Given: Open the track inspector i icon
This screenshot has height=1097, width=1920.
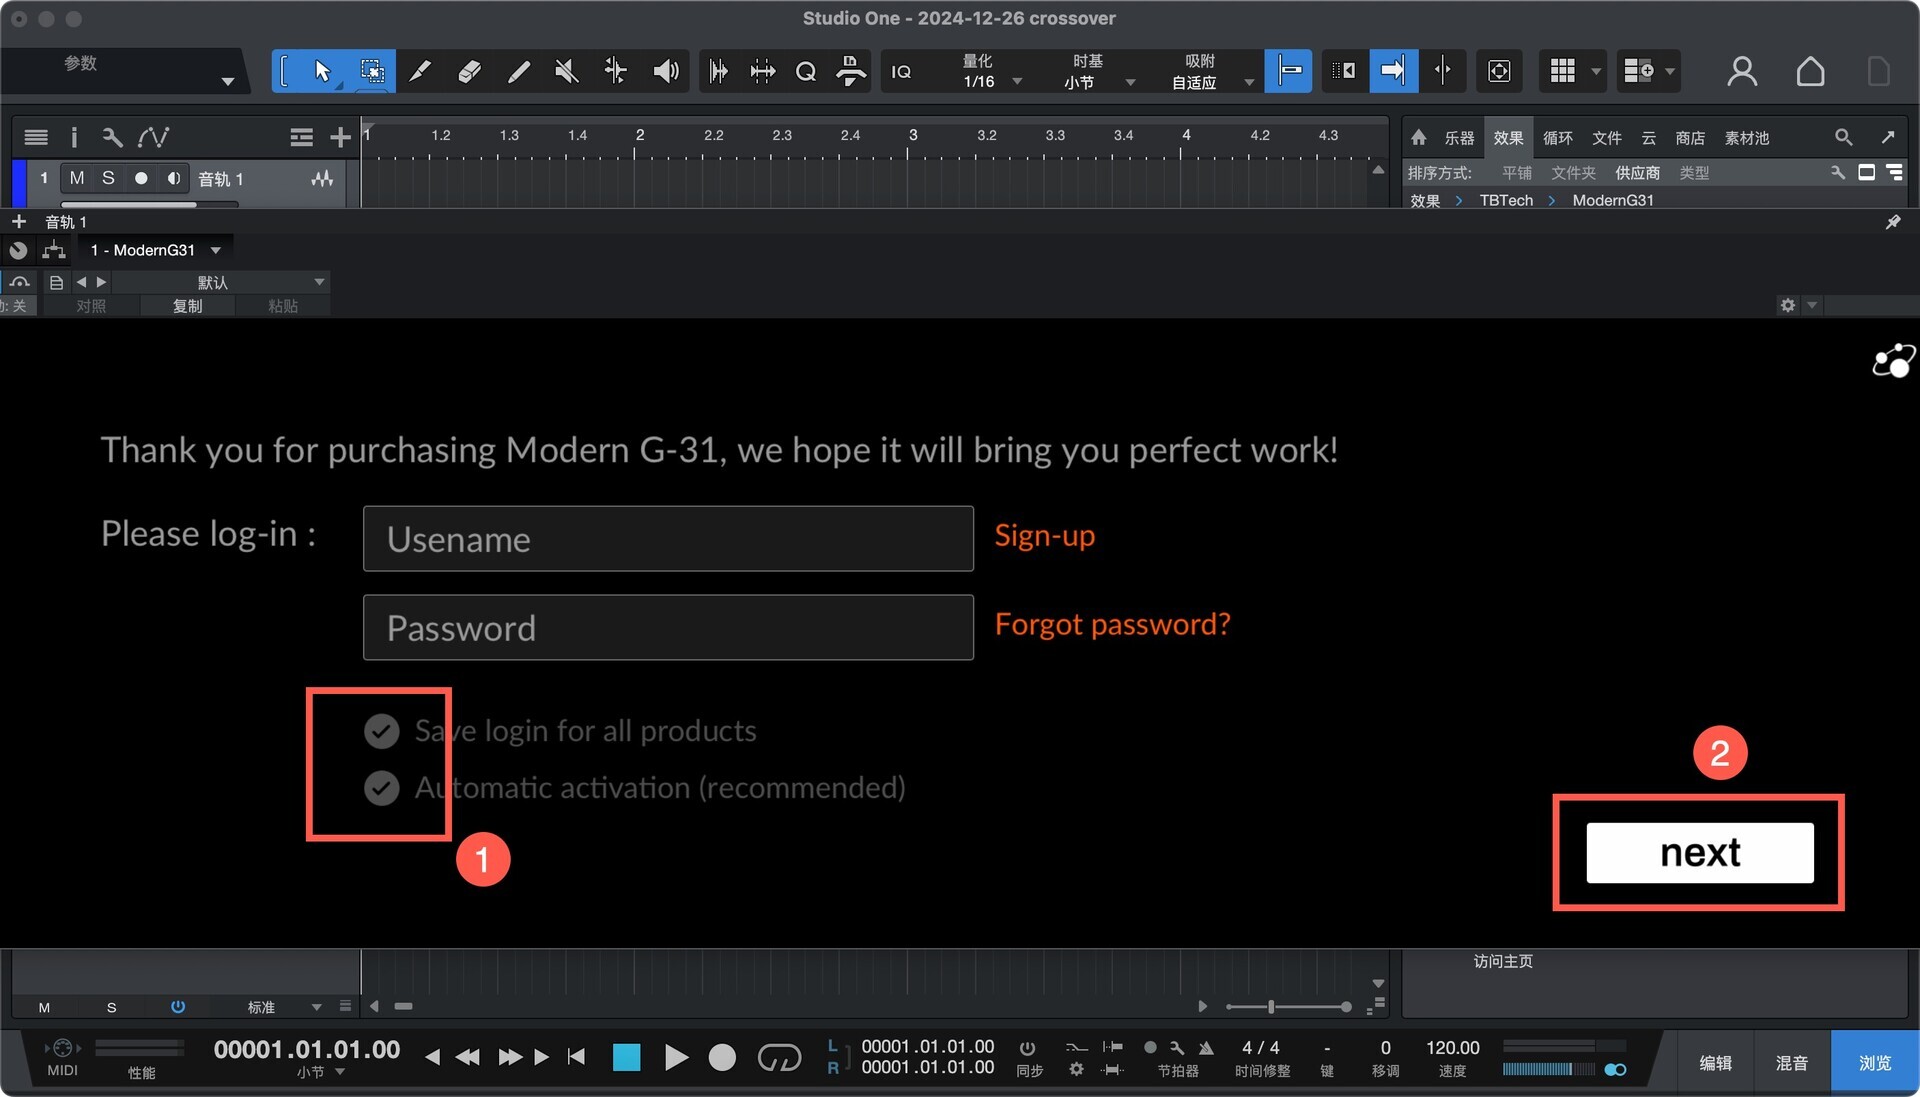Looking at the screenshot, I should pos(74,137).
